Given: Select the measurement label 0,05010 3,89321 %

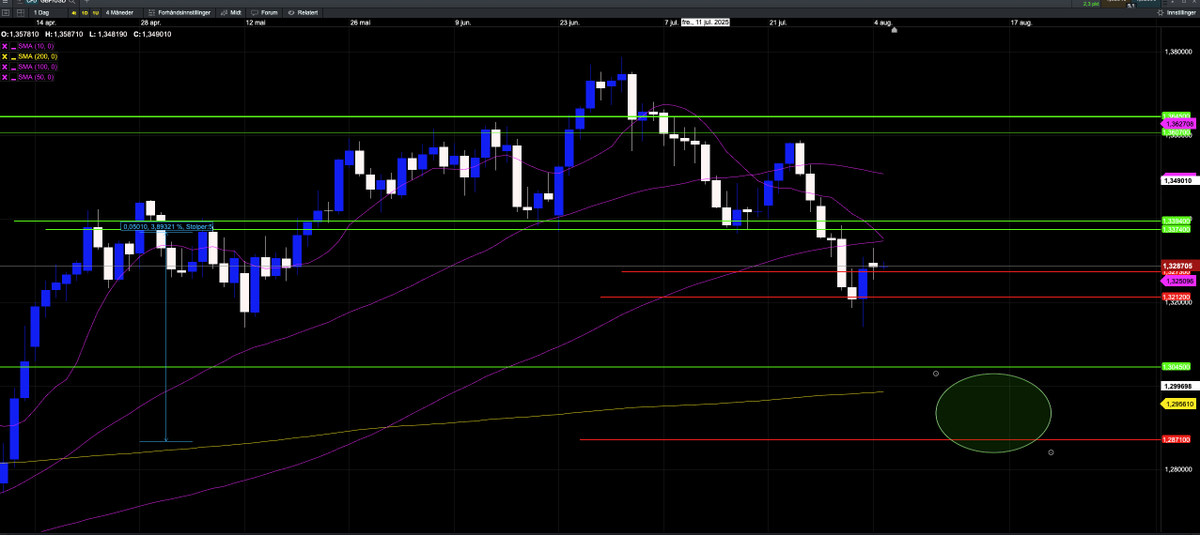Looking at the screenshot, I should pos(167,227).
